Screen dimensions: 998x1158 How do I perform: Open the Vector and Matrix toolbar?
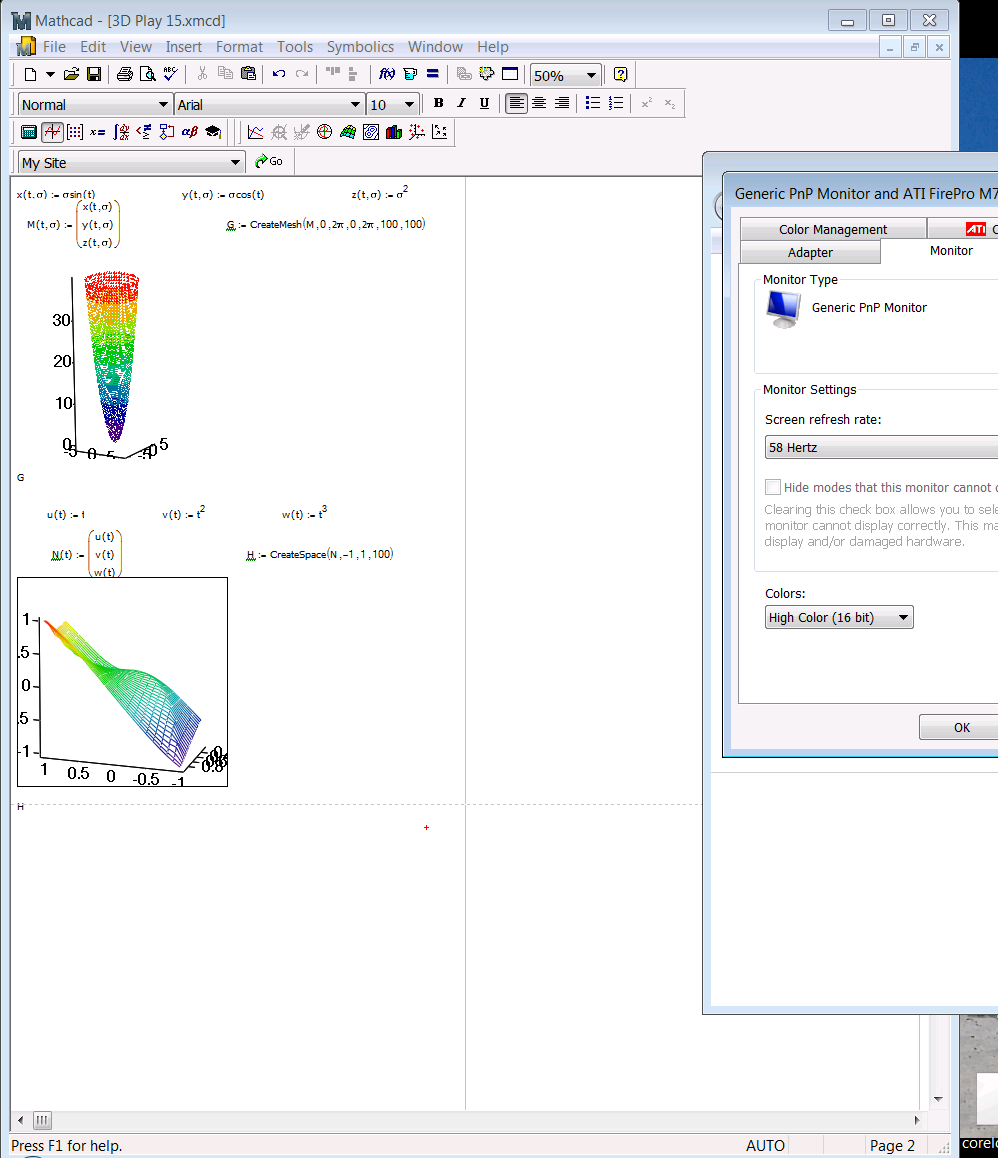(x=75, y=132)
